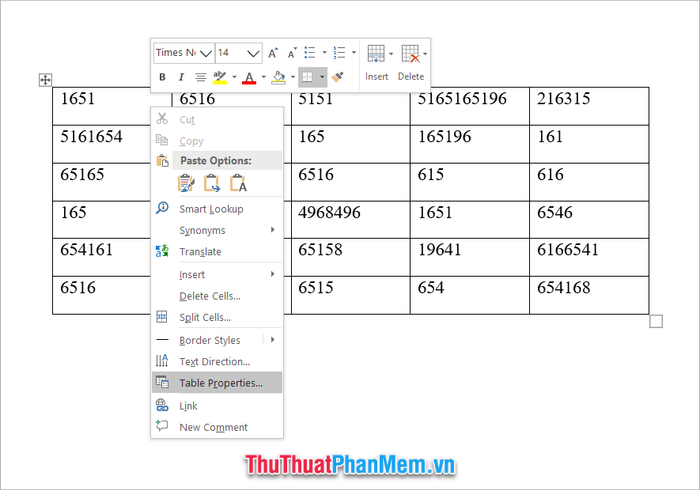Open Table Properties from context menu

[220, 383]
